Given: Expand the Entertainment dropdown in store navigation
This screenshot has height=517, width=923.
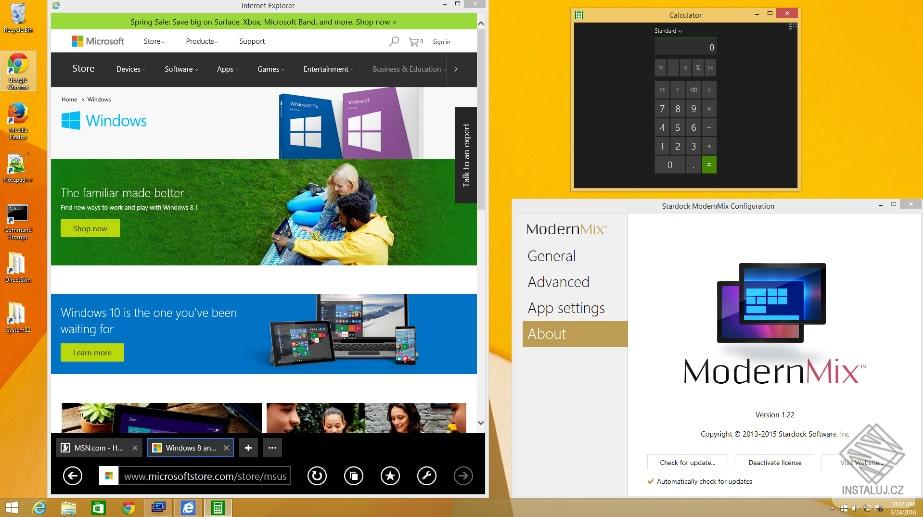Looking at the screenshot, I should [328, 69].
